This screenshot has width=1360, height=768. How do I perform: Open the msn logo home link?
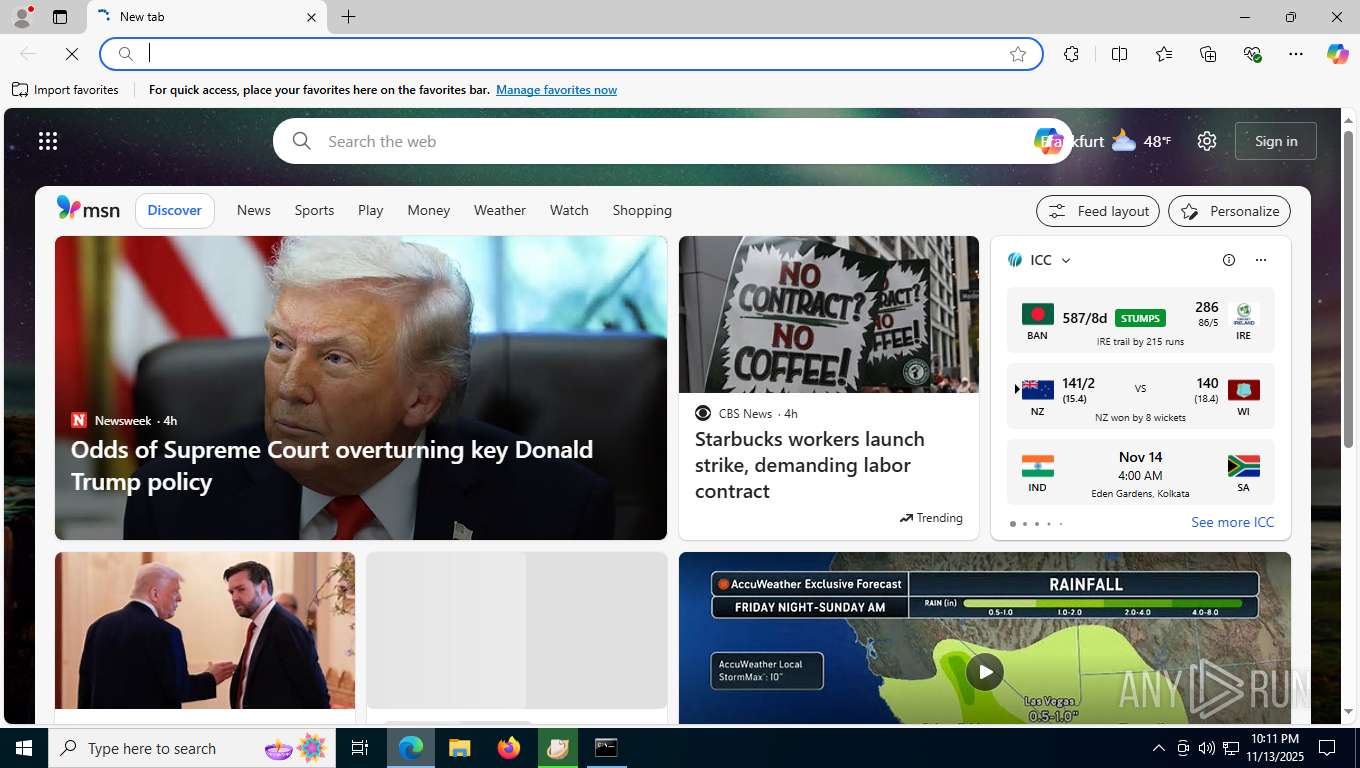(x=88, y=209)
